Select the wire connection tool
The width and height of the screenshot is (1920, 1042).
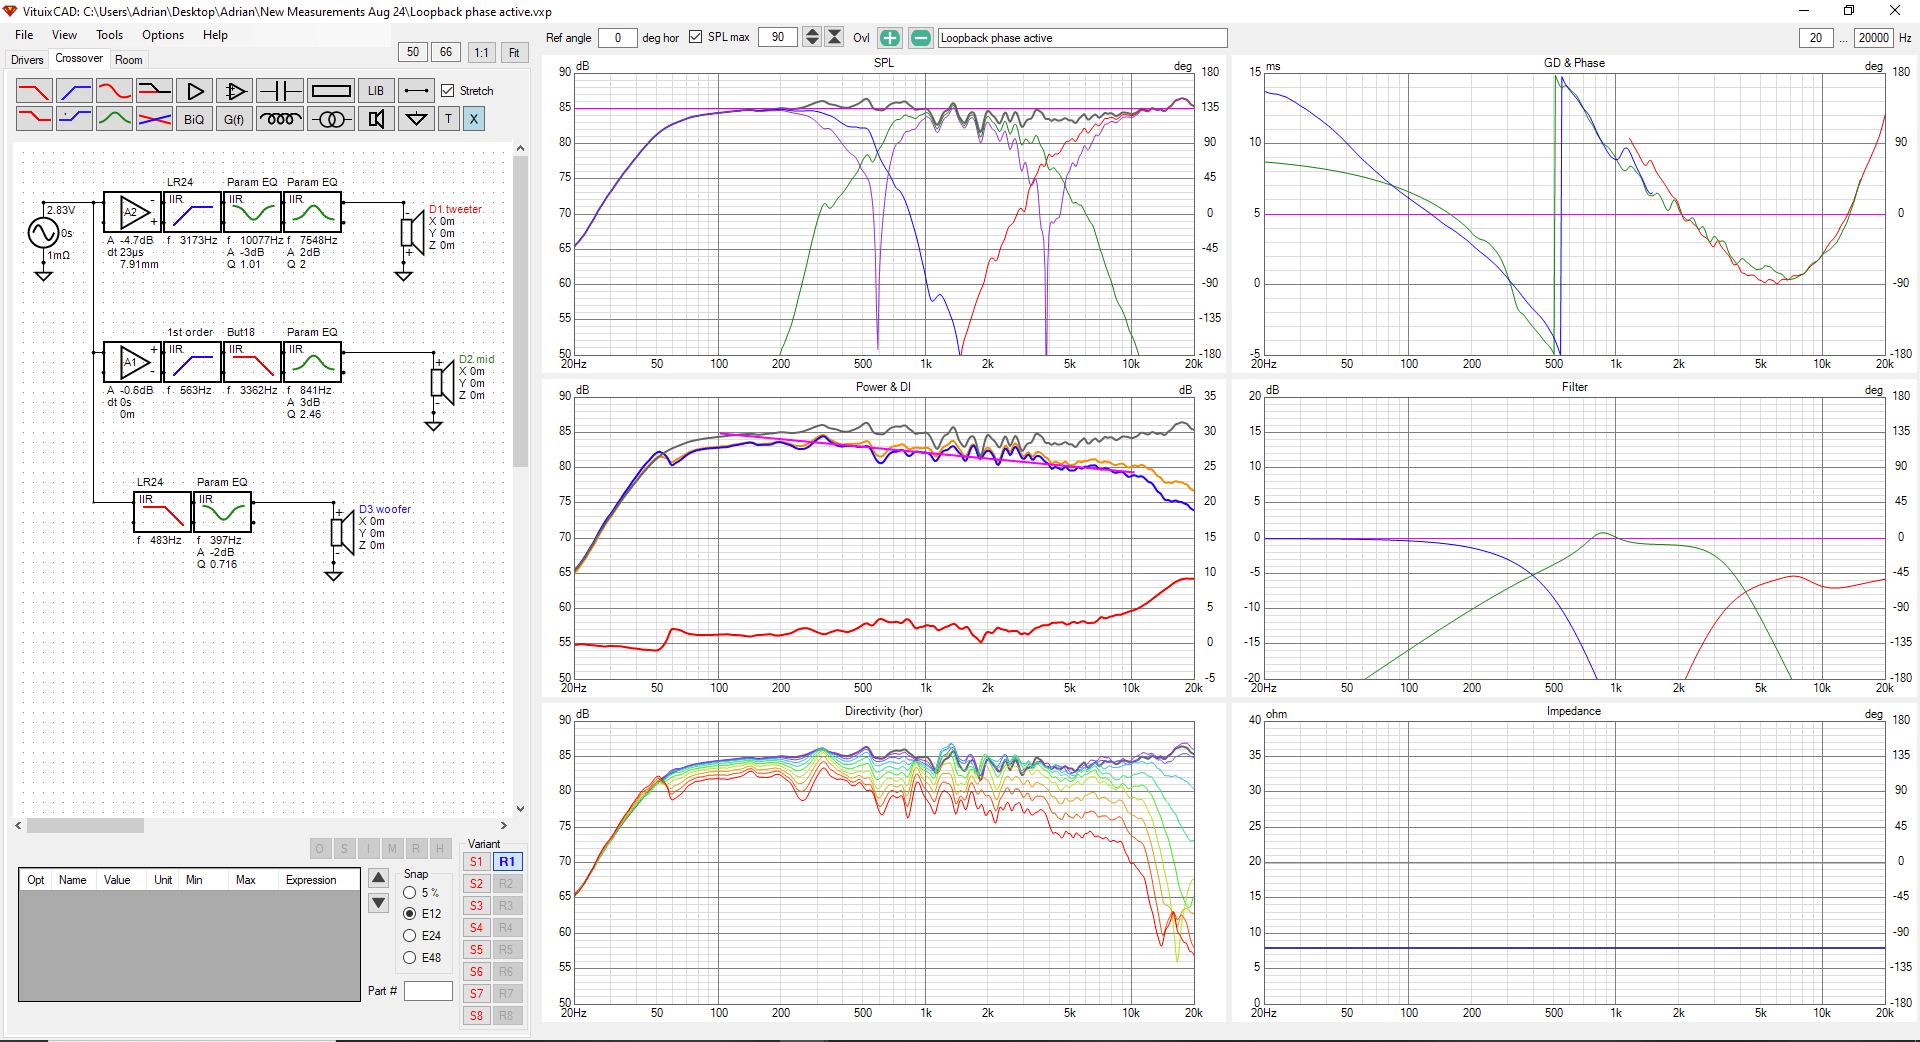coord(417,91)
